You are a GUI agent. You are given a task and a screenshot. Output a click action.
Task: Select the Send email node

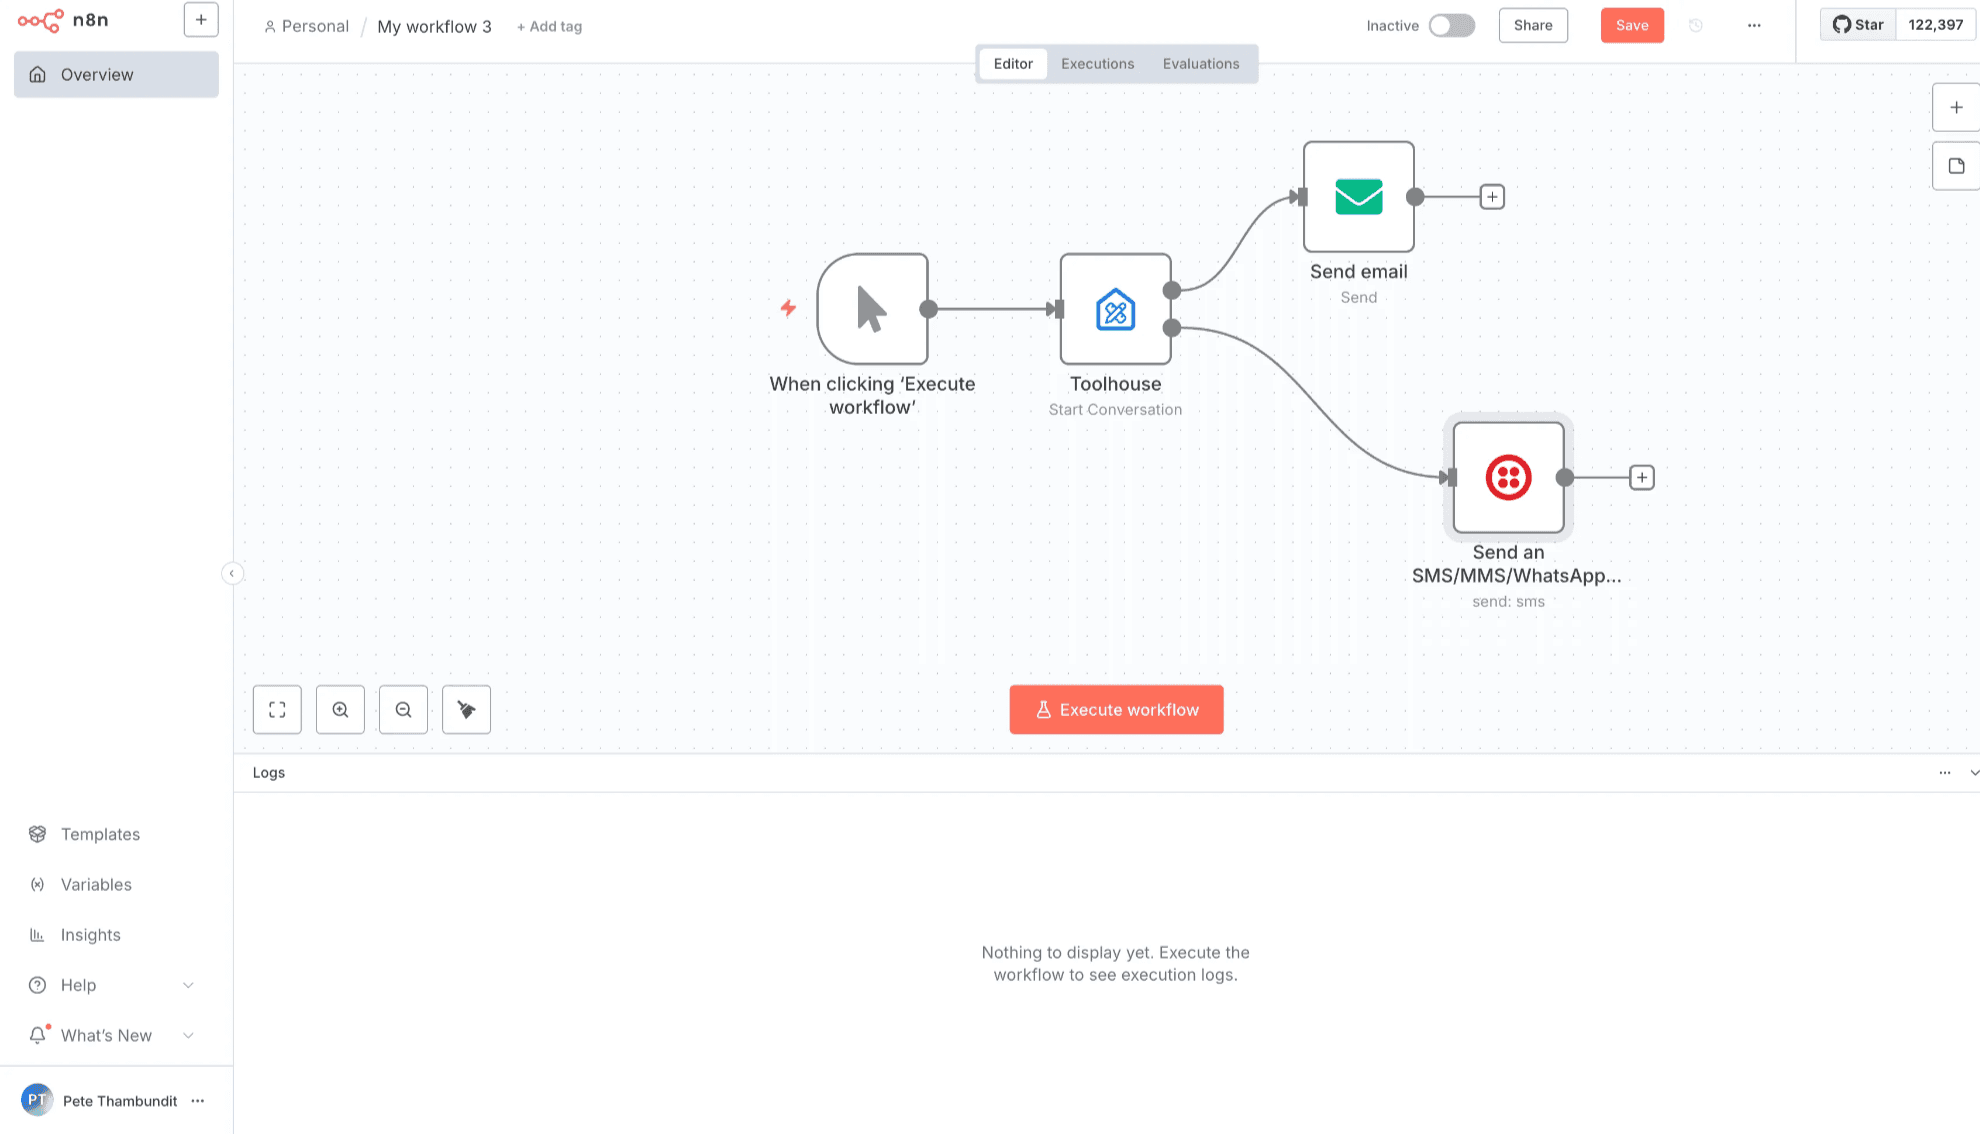coord(1358,197)
